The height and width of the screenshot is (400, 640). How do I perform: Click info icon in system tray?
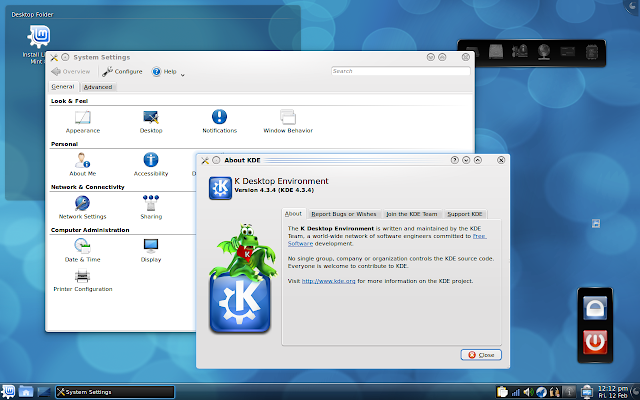coord(569,392)
